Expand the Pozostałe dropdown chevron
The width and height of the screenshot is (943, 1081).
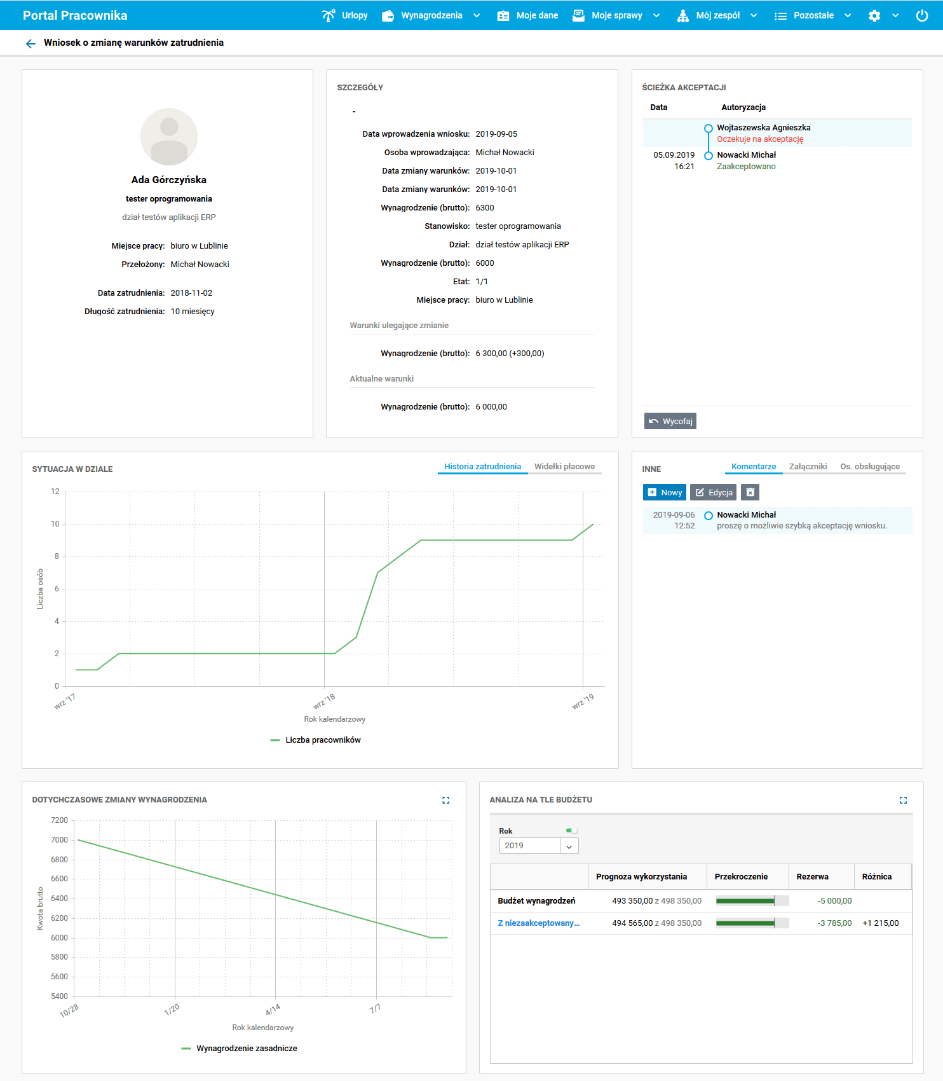848,16
